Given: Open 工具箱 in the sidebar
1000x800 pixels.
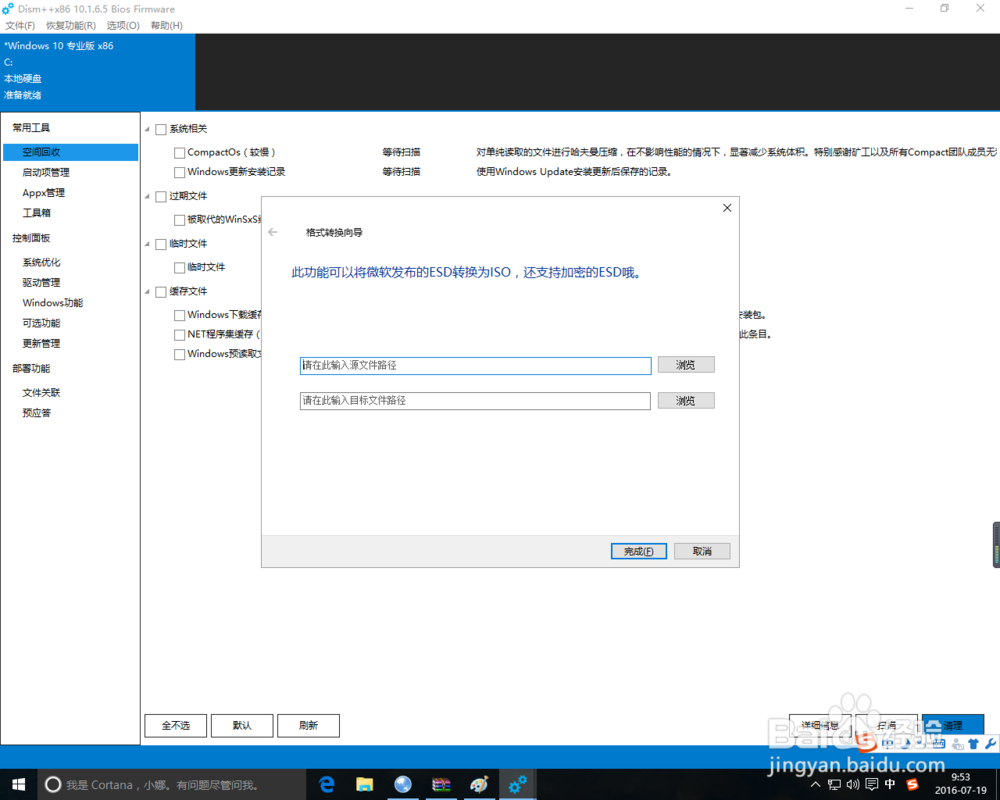Looking at the screenshot, I should [36, 212].
